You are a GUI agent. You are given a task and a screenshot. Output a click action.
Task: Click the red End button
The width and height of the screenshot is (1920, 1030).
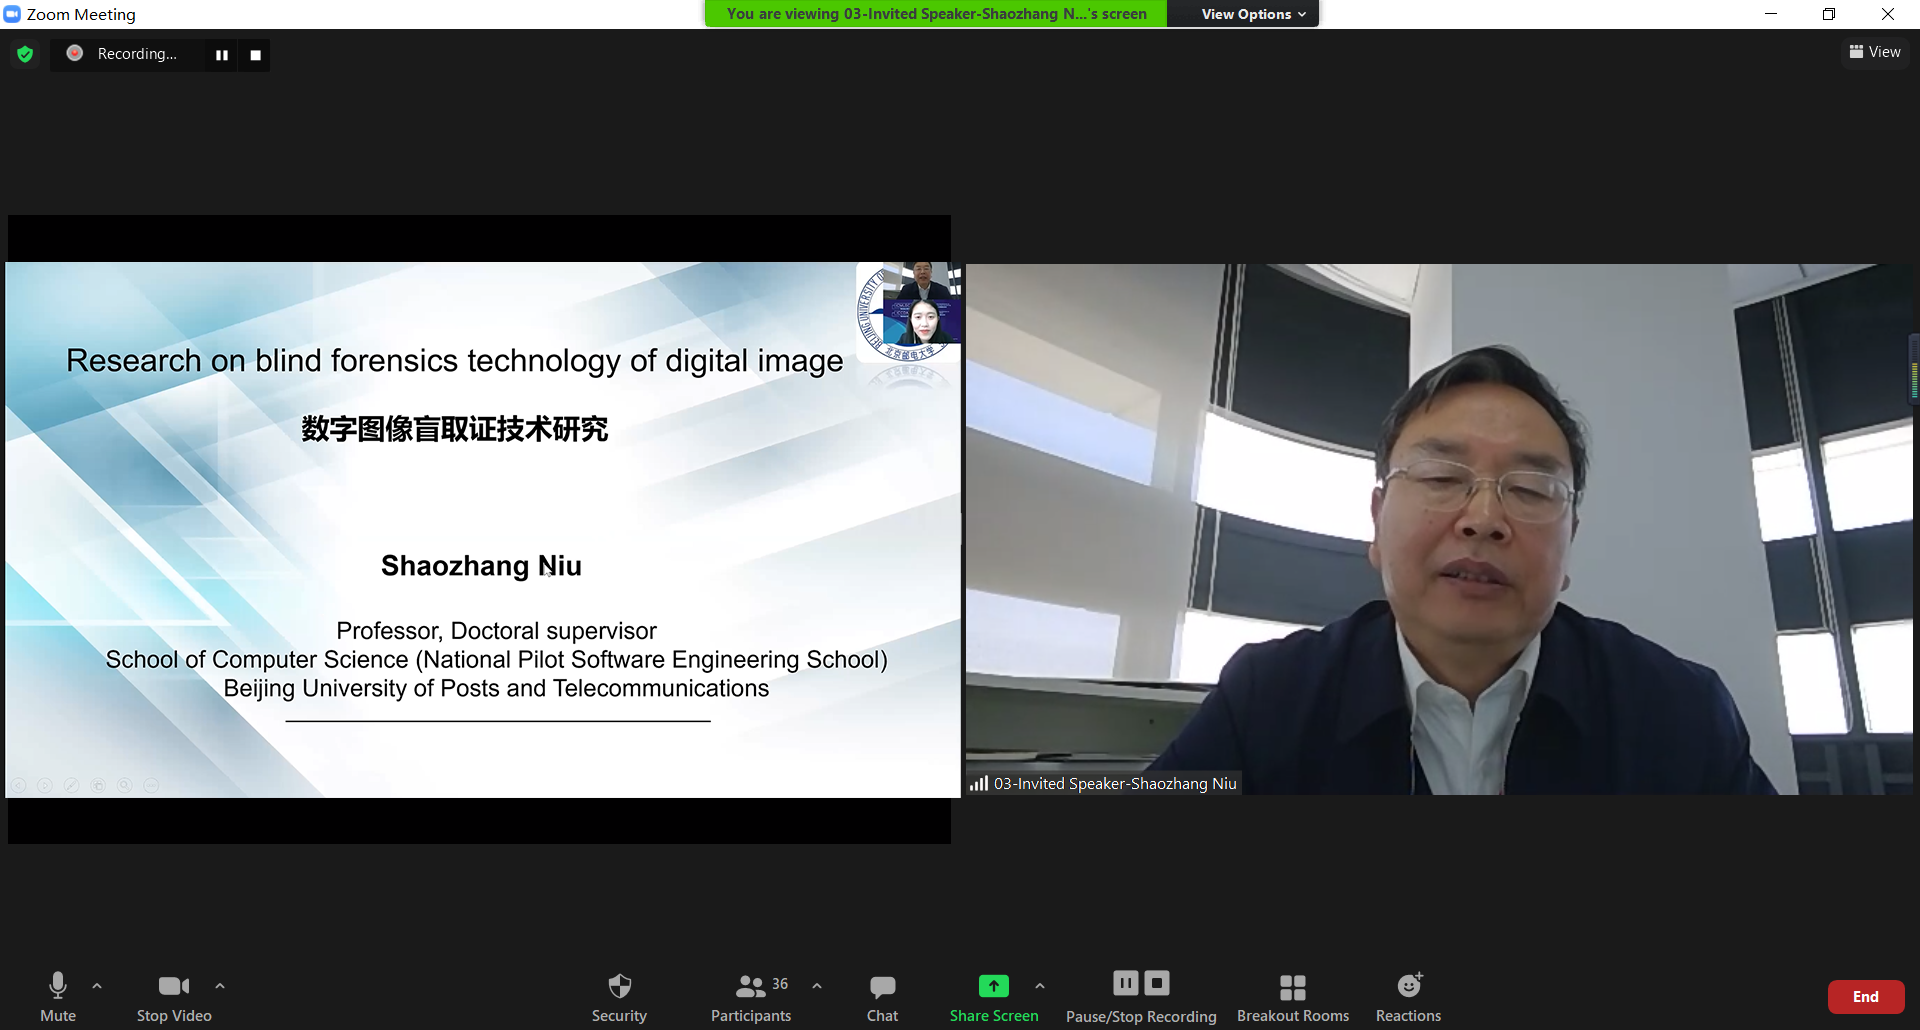[x=1866, y=997]
